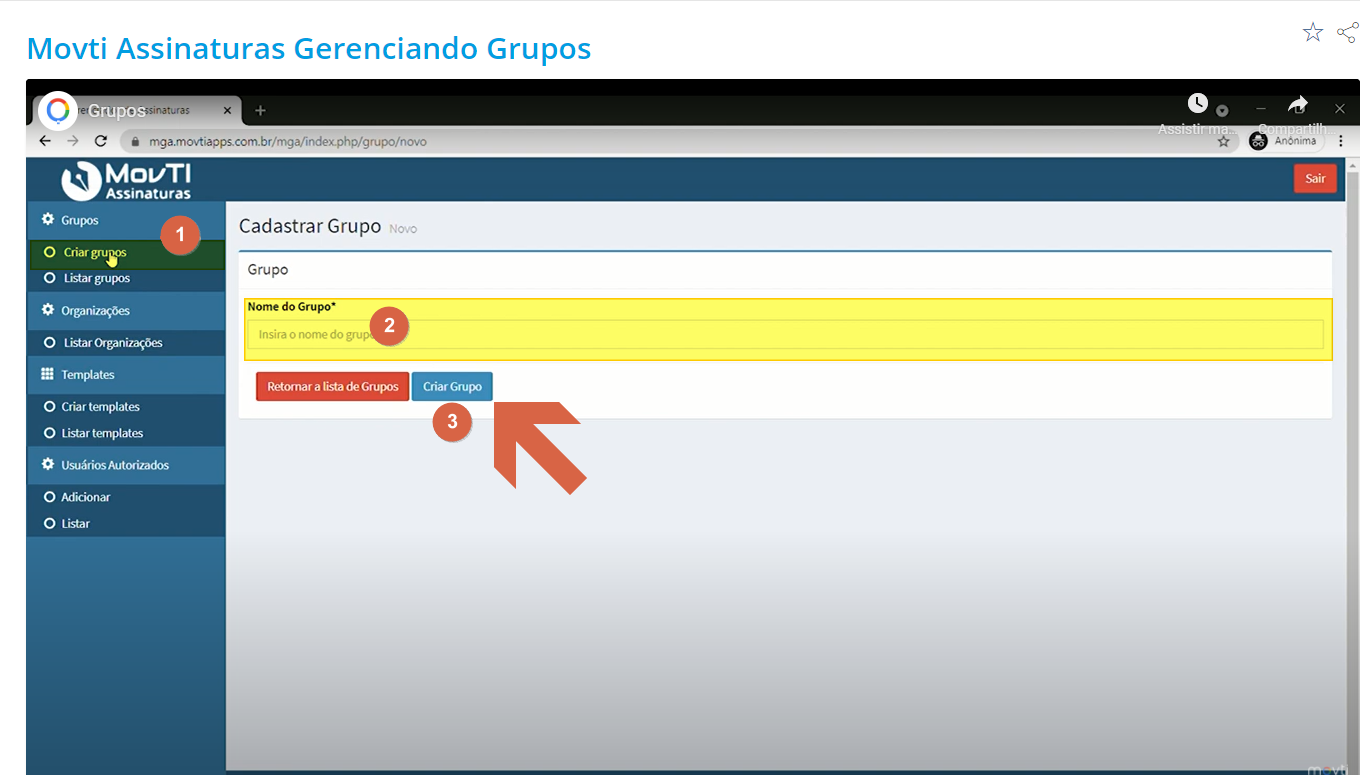Close the browser tab in the video

pos(228,110)
